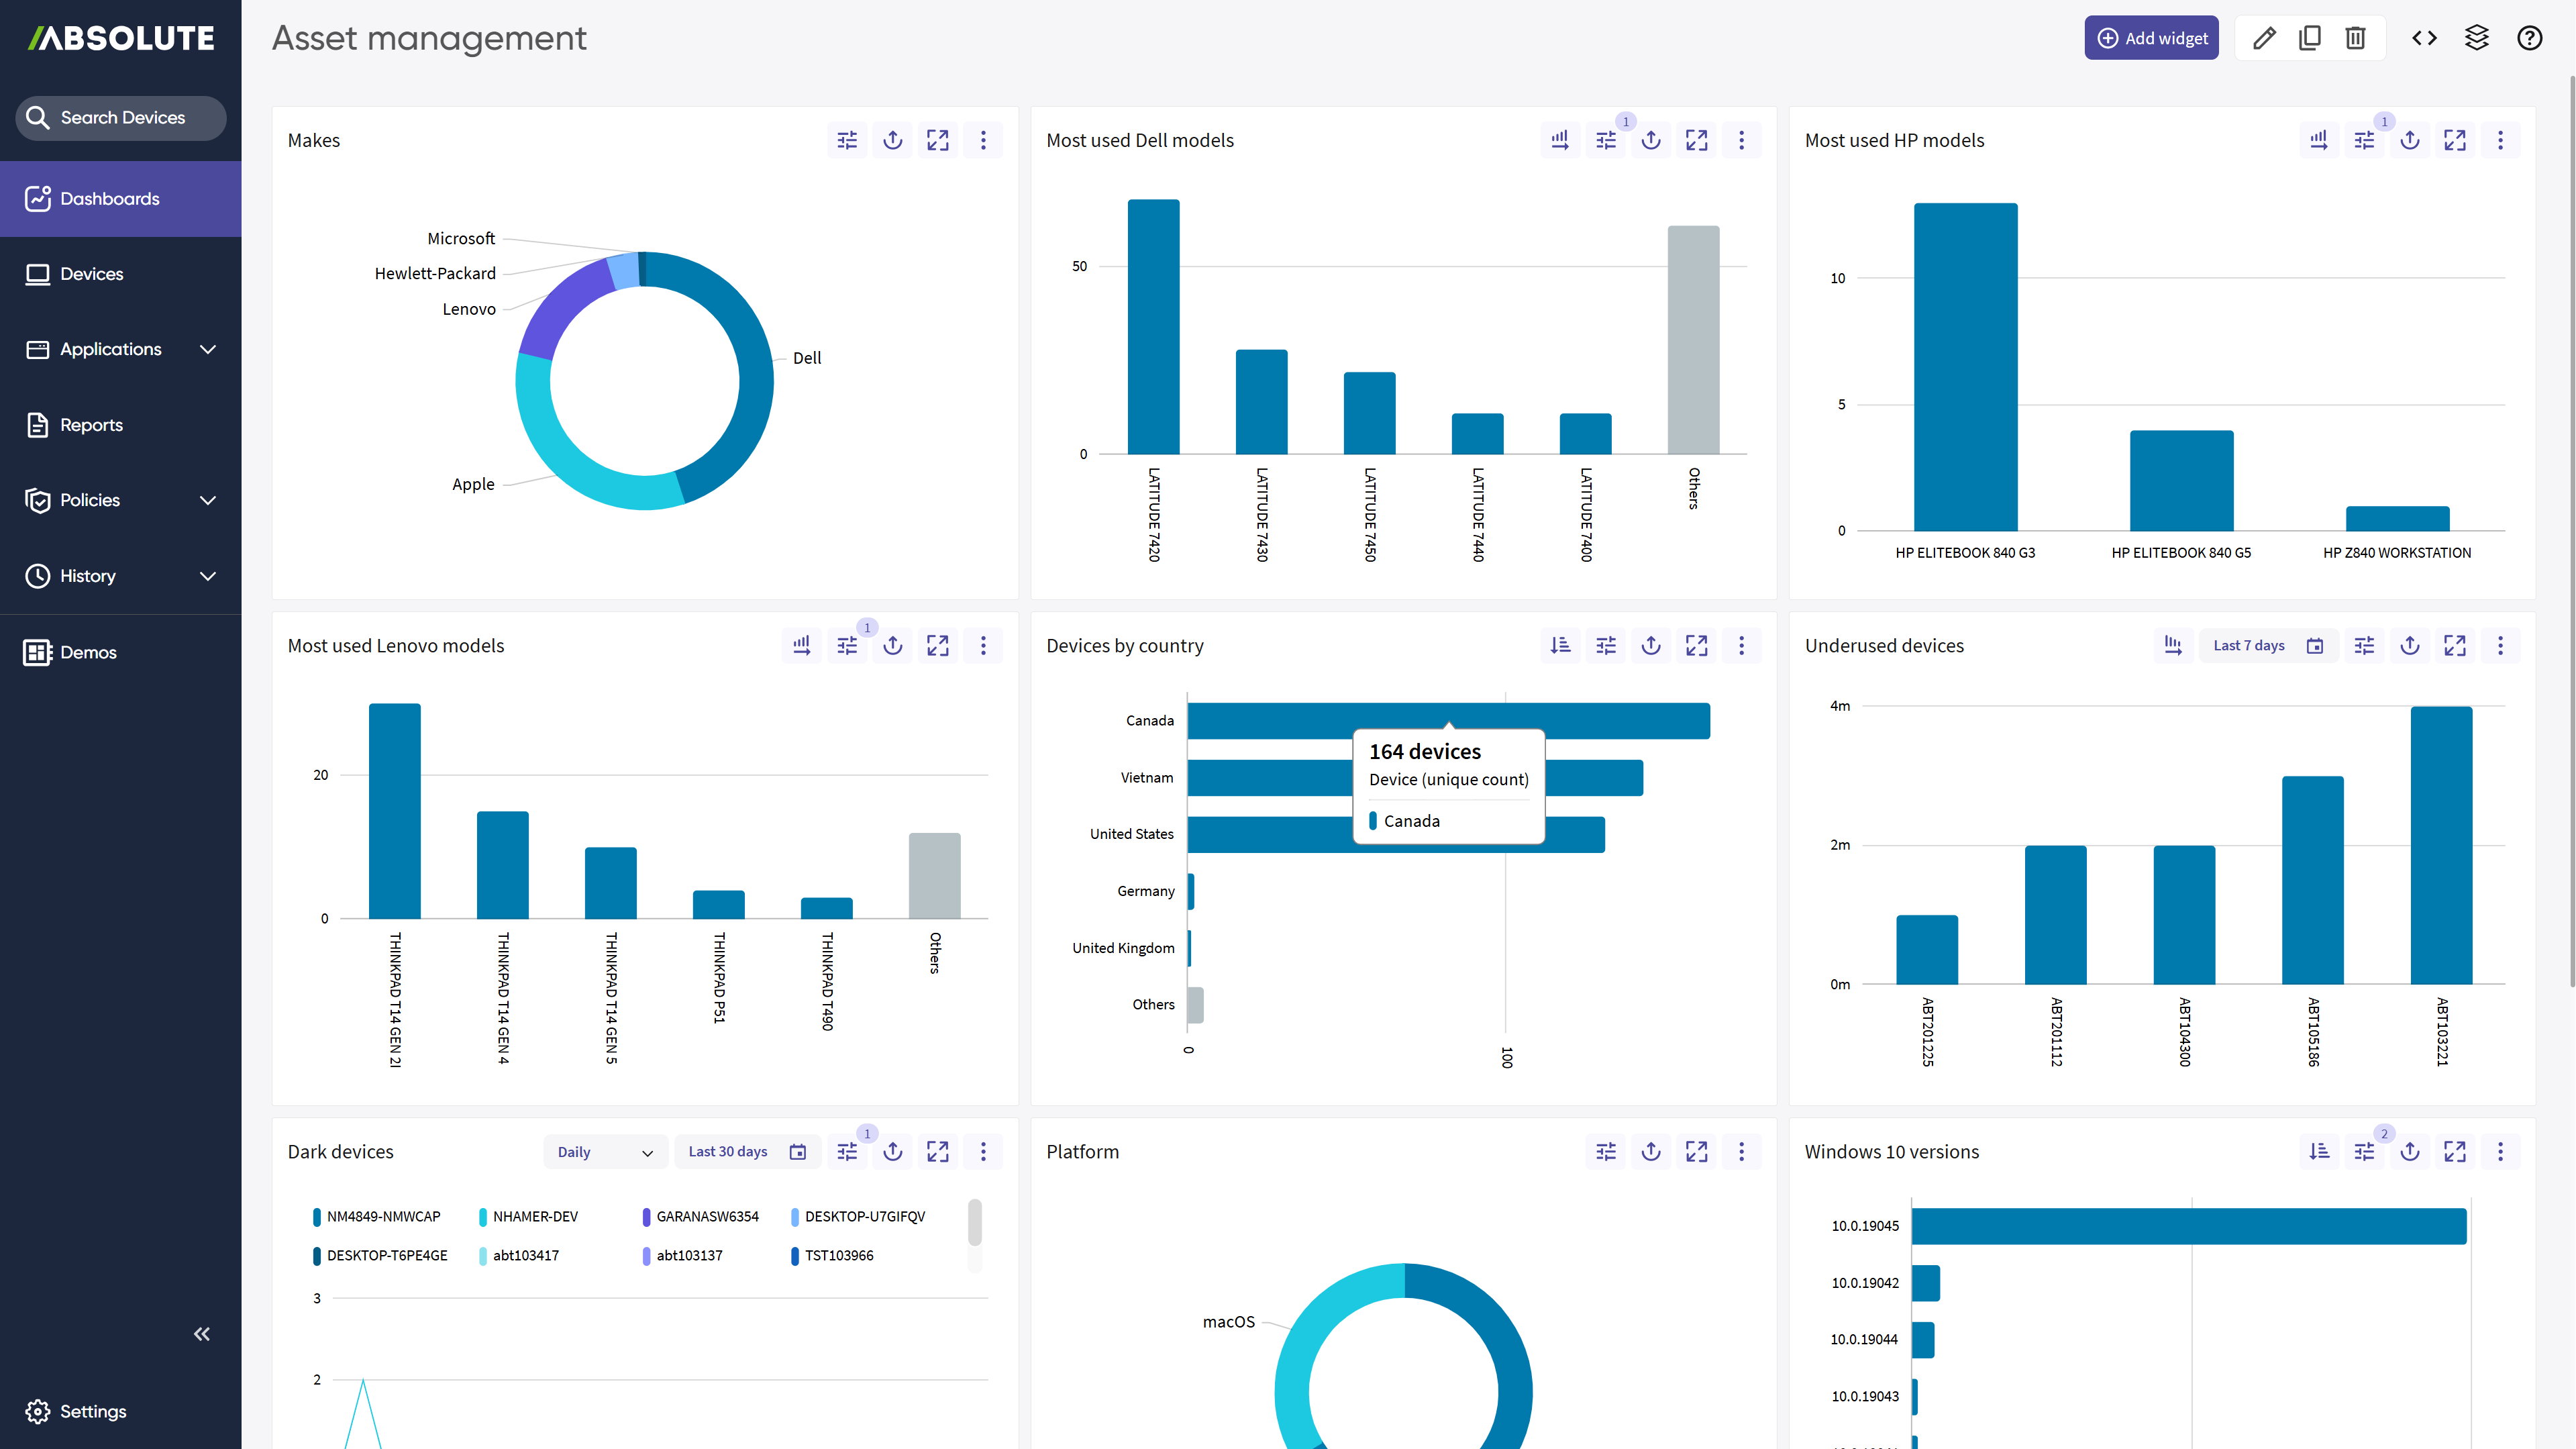Image resolution: width=2576 pixels, height=1449 pixels.
Task: Duplicate the dashboard with the copy icon
Action: click(x=2310, y=38)
